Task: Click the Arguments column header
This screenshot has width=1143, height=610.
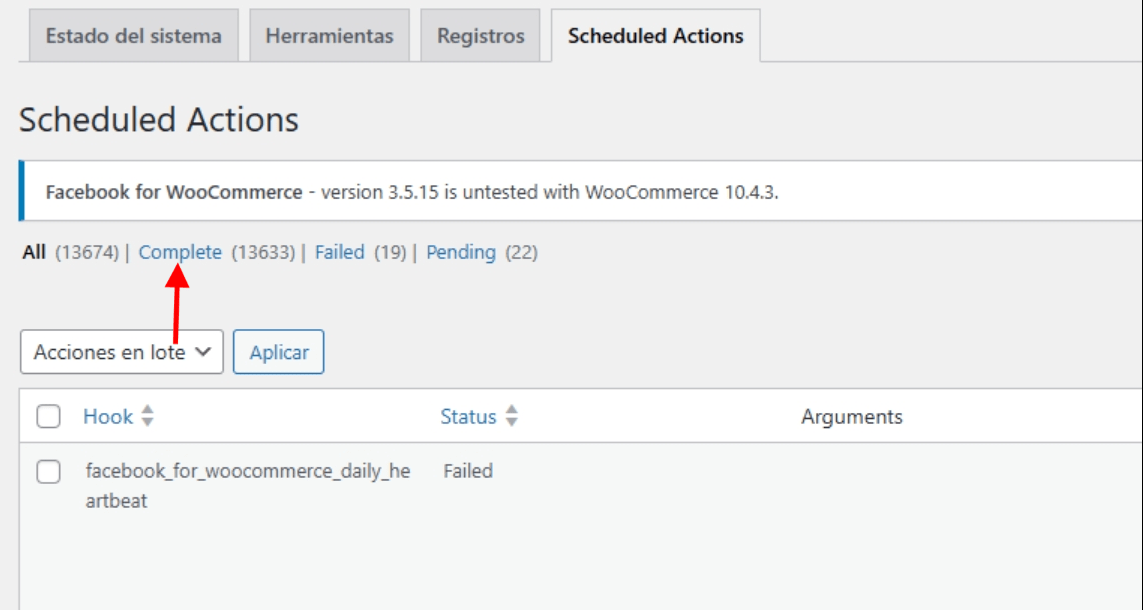Action: pyautogui.click(x=851, y=417)
